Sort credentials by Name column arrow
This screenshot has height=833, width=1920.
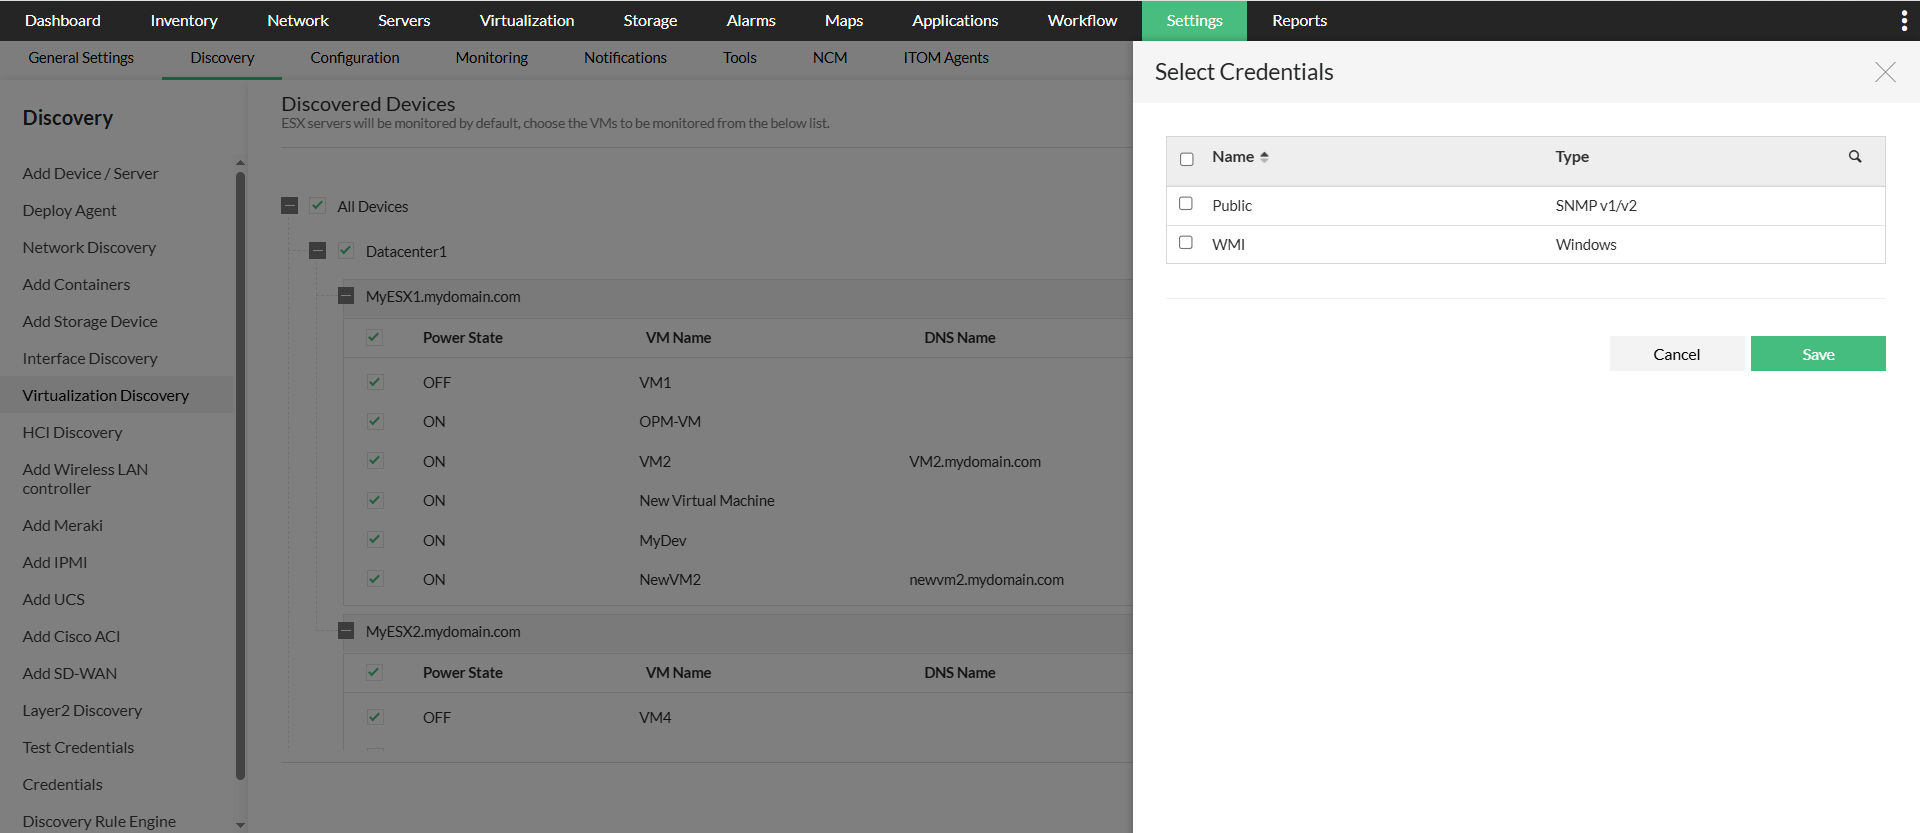pyautogui.click(x=1264, y=157)
